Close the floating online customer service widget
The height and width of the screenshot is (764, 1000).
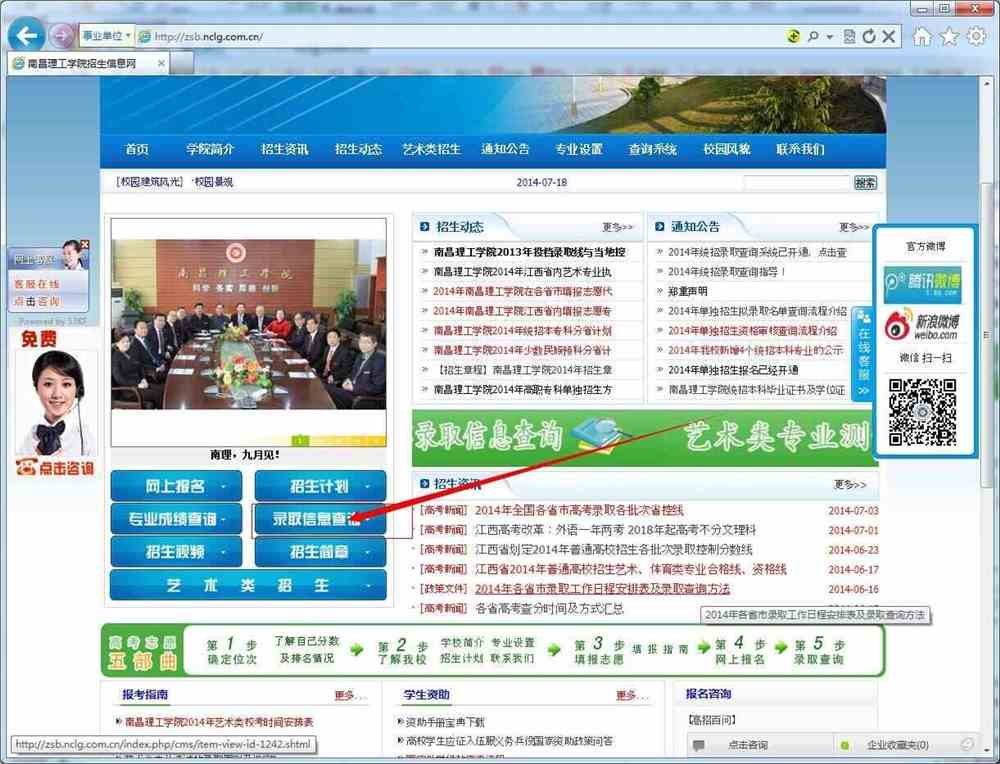click(85, 244)
